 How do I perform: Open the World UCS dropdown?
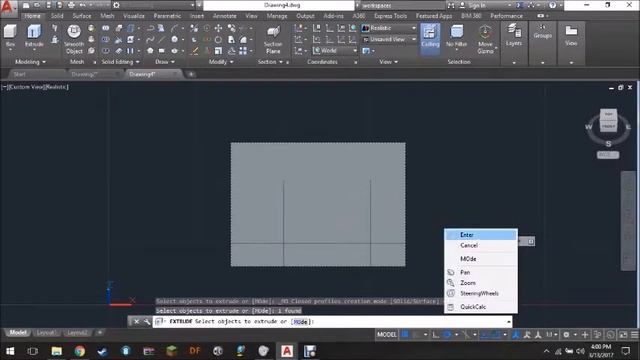pyautogui.click(x=335, y=51)
